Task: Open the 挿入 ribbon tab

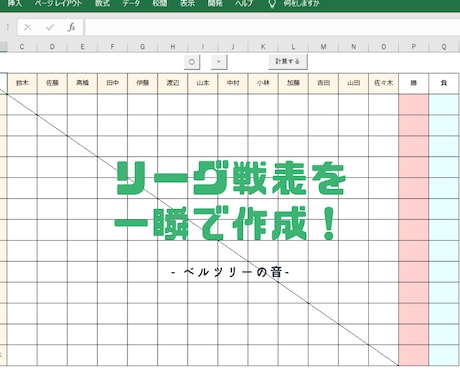Action: coord(15,4)
